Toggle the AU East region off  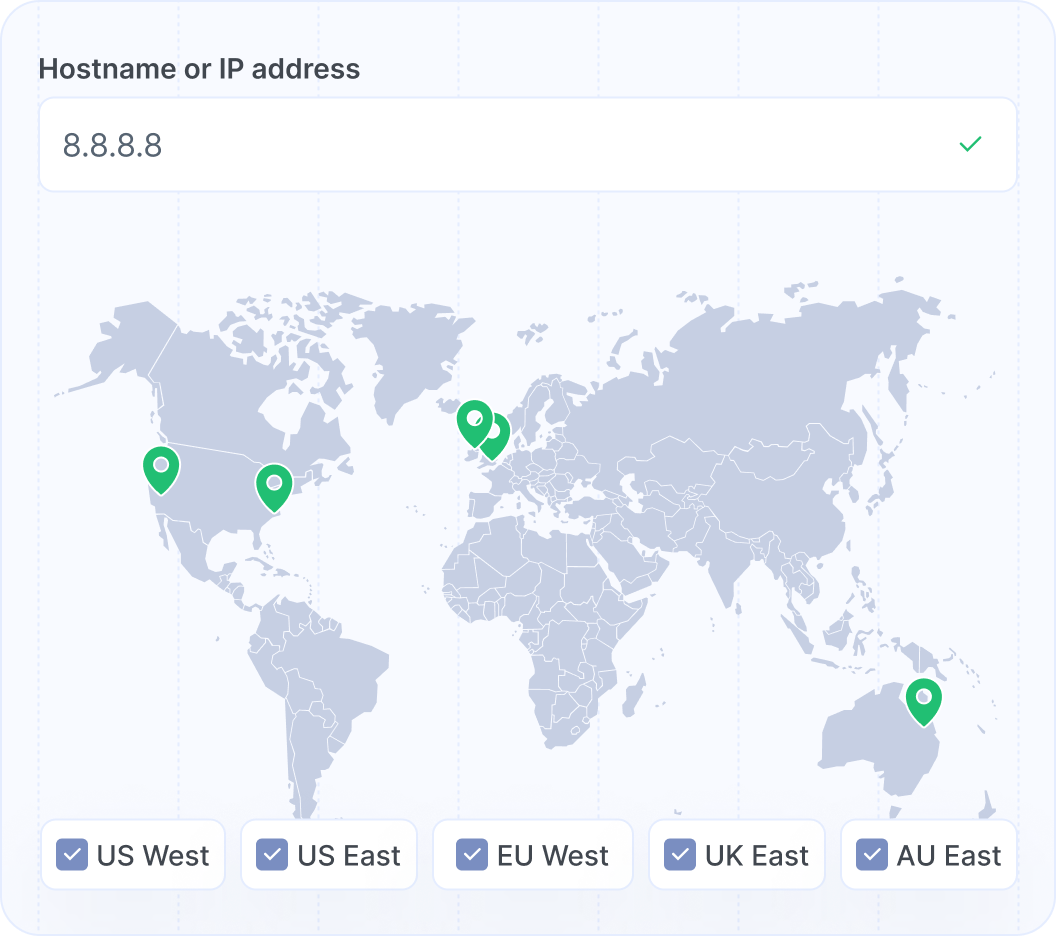point(870,855)
